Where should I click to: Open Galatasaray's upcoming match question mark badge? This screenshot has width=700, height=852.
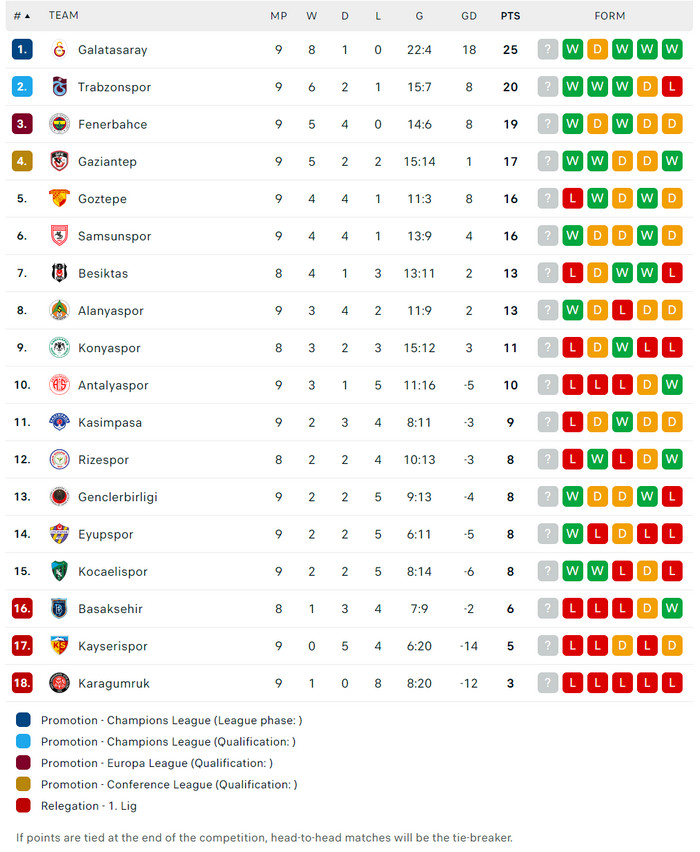(547, 50)
